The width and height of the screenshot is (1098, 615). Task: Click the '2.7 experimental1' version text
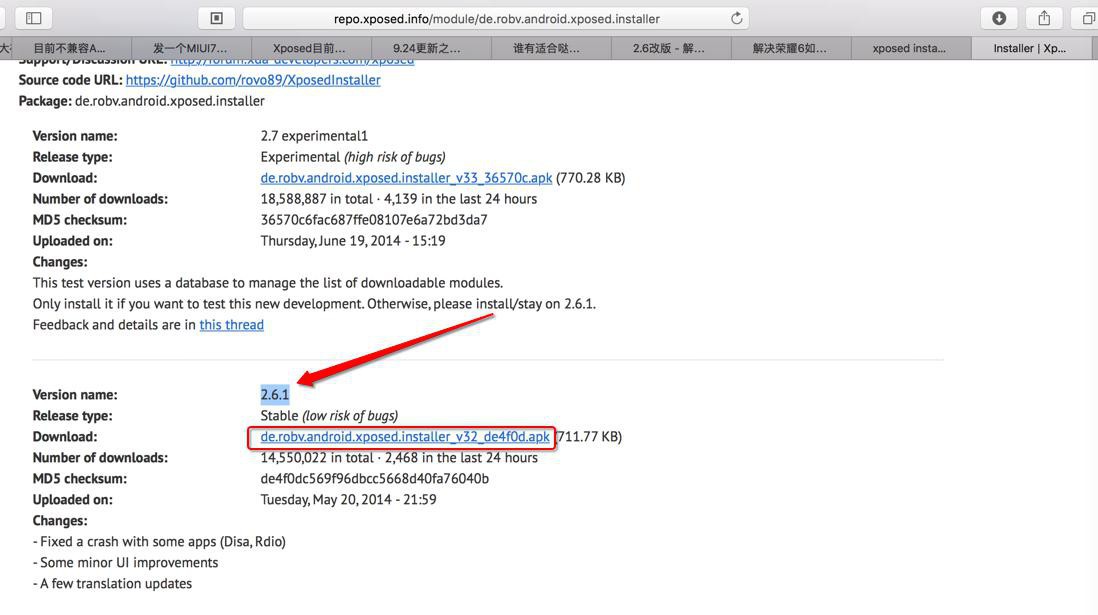click(x=314, y=136)
